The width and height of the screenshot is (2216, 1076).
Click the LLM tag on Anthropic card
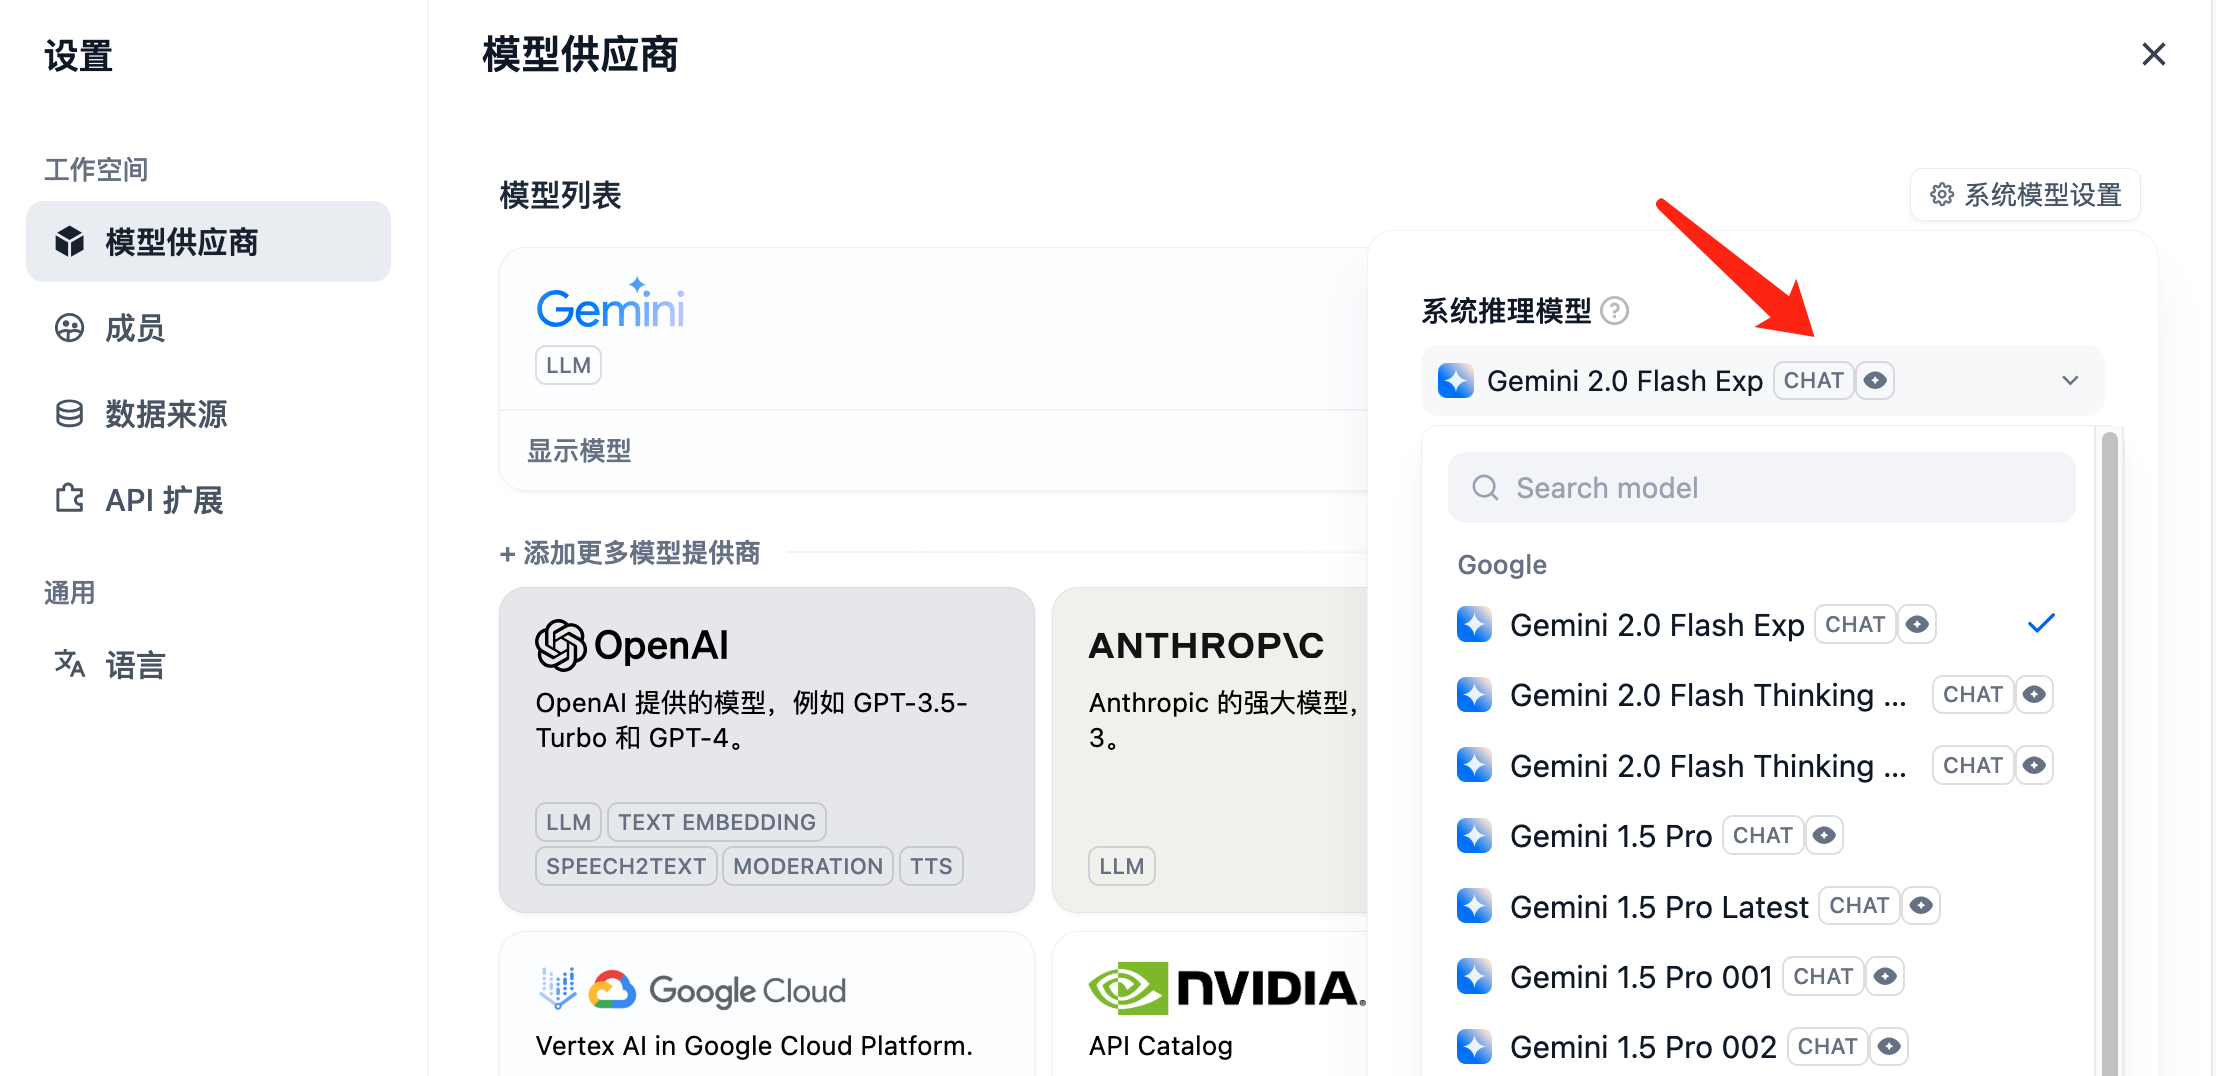pos(1122,866)
